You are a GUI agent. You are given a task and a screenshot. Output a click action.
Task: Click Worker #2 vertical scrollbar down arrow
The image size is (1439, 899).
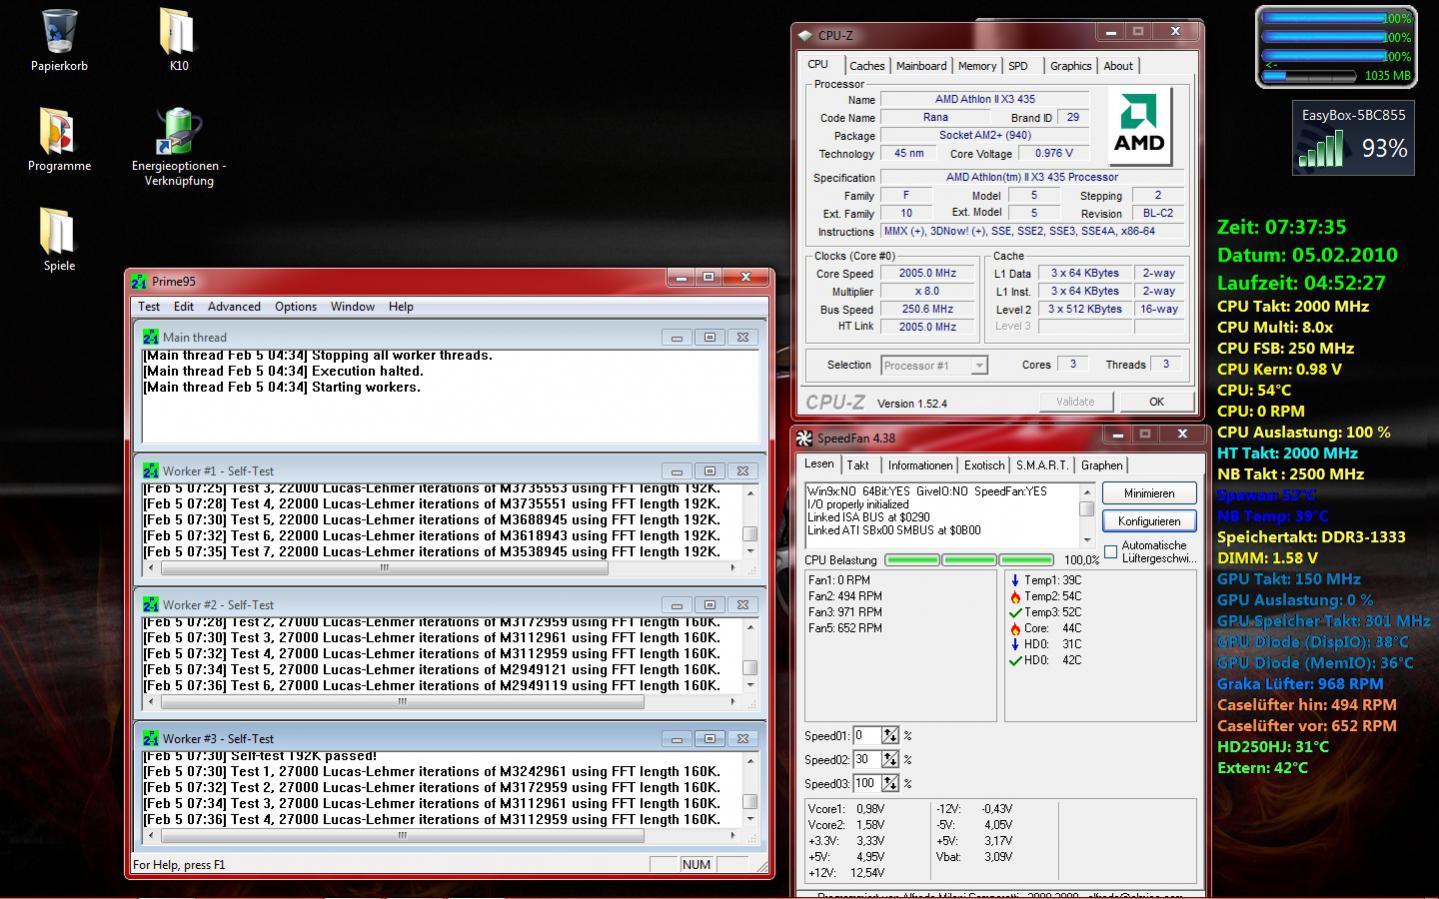(750, 686)
